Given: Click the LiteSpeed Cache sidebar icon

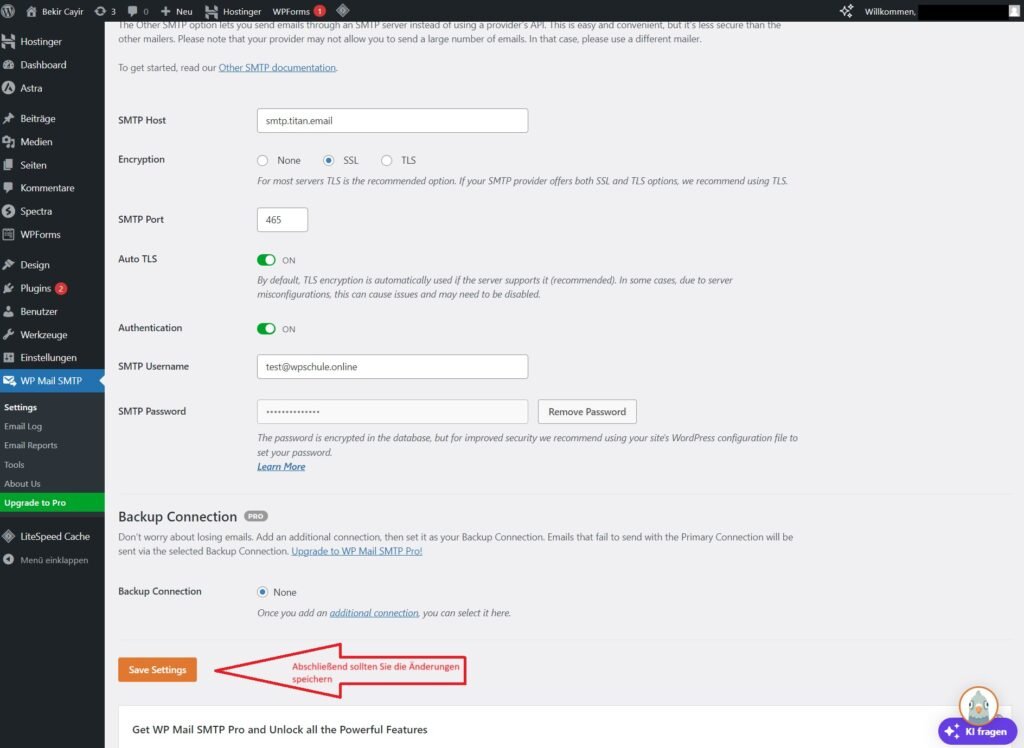Looking at the screenshot, I should (x=8, y=536).
